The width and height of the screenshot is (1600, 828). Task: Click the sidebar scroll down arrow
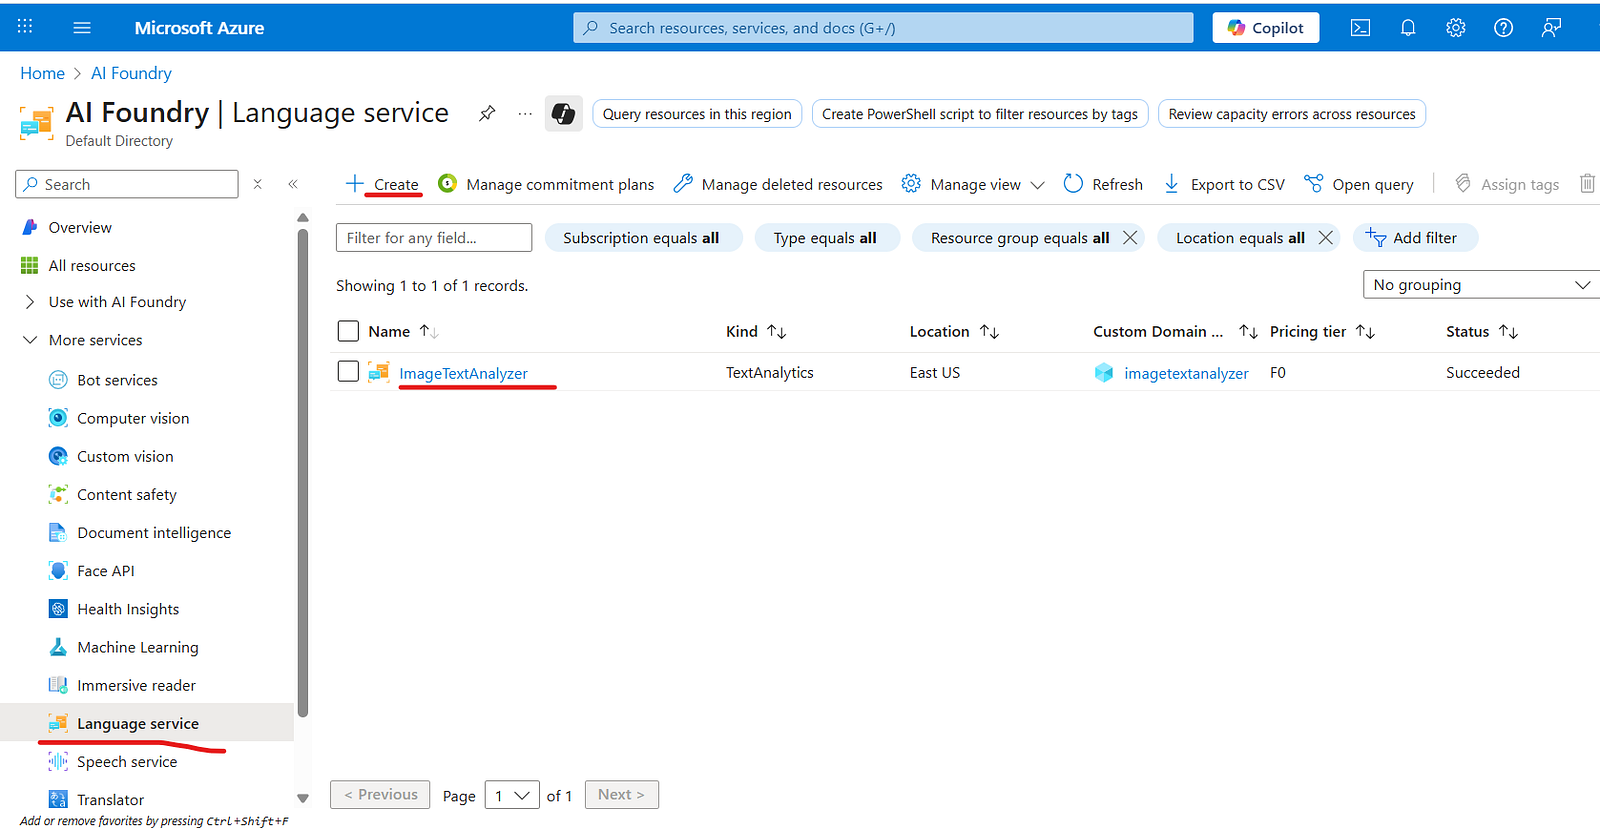pos(303,798)
